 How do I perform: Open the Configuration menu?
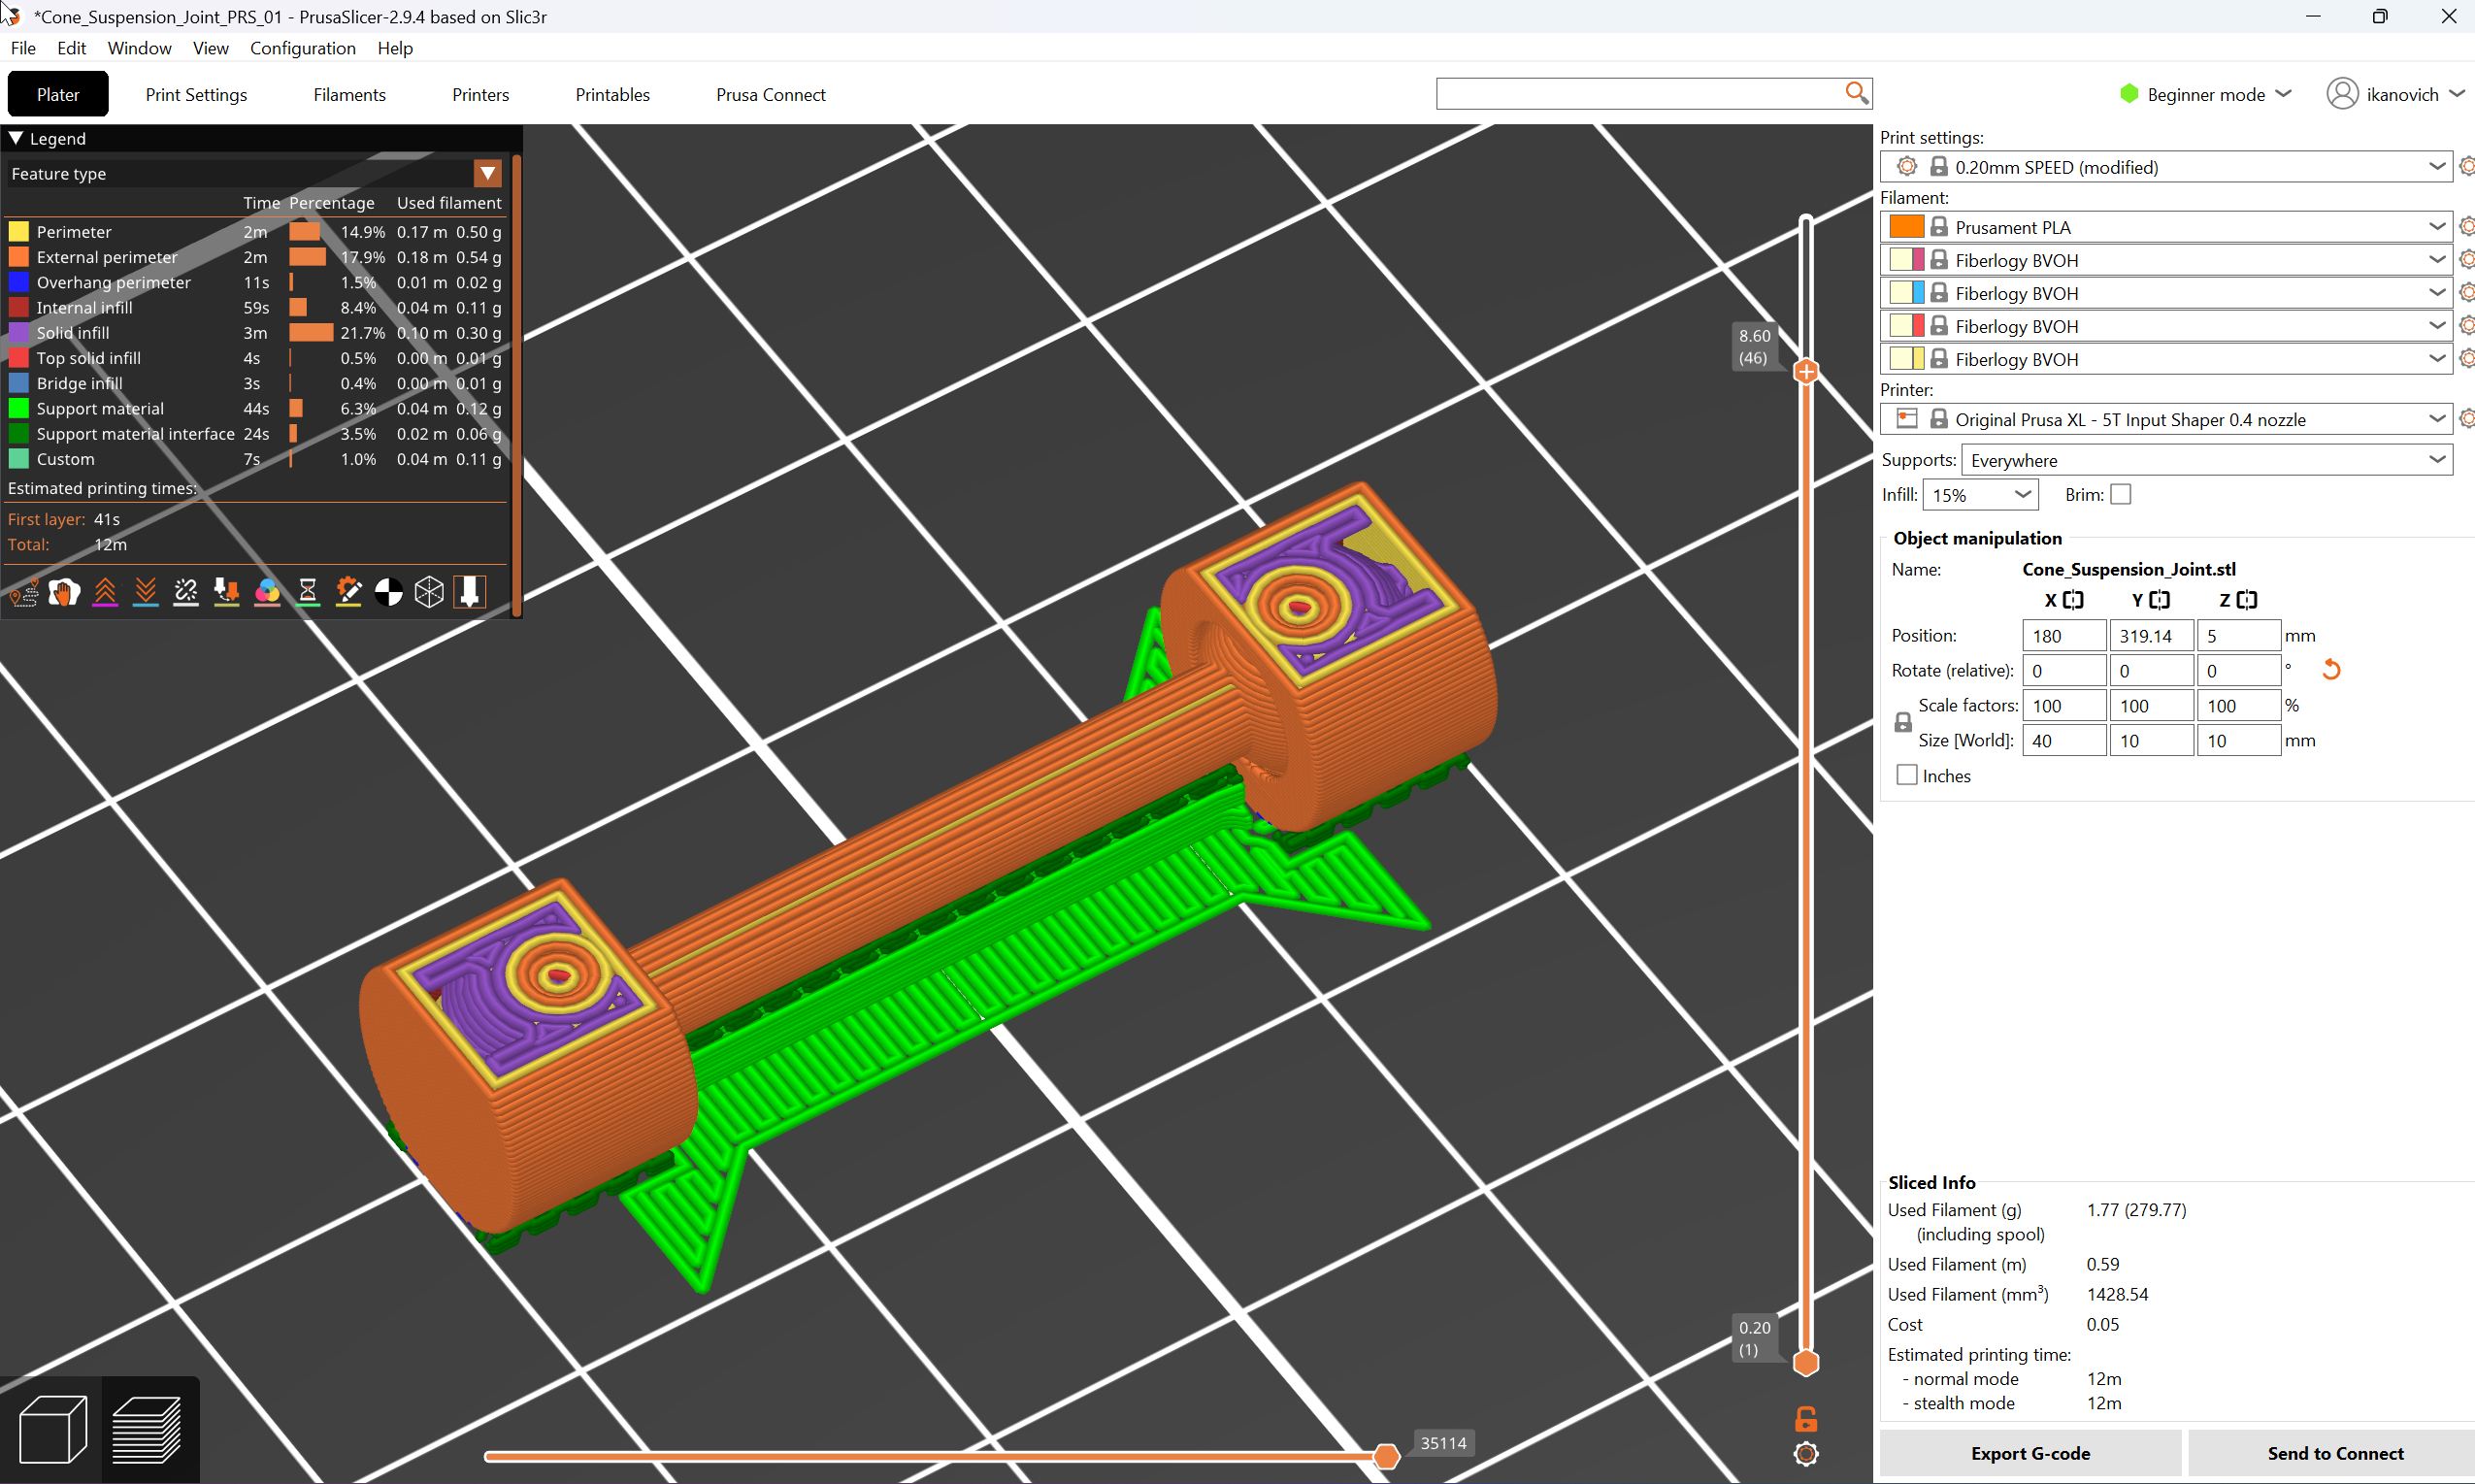tap(302, 48)
